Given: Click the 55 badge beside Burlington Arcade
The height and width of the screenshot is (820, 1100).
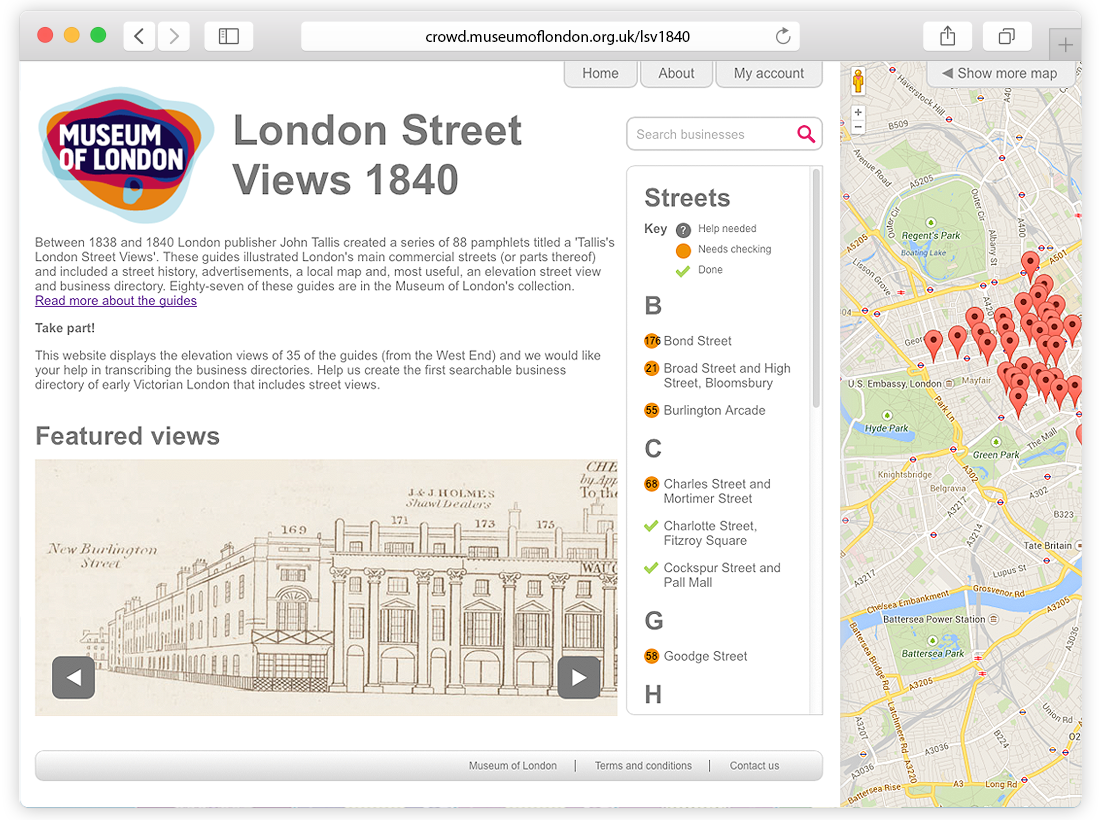Looking at the screenshot, I should 652,410.
